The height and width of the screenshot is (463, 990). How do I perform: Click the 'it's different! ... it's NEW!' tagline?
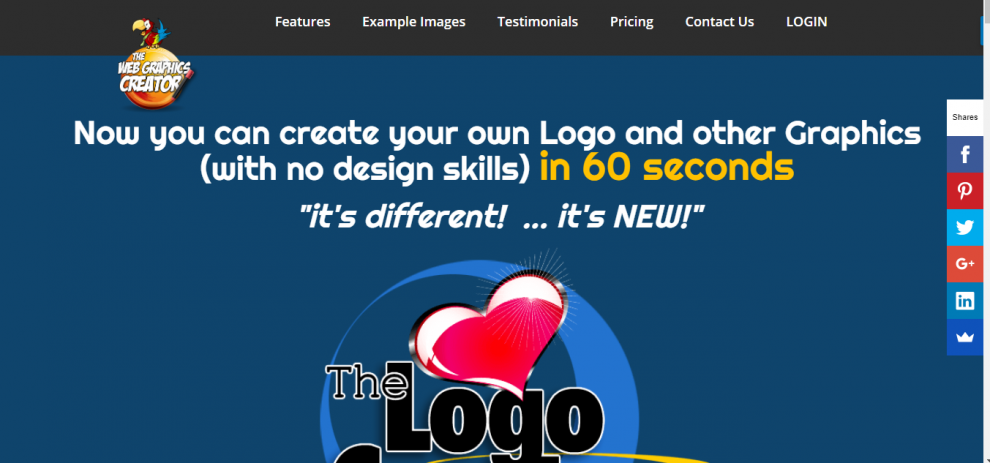[502, 218]
